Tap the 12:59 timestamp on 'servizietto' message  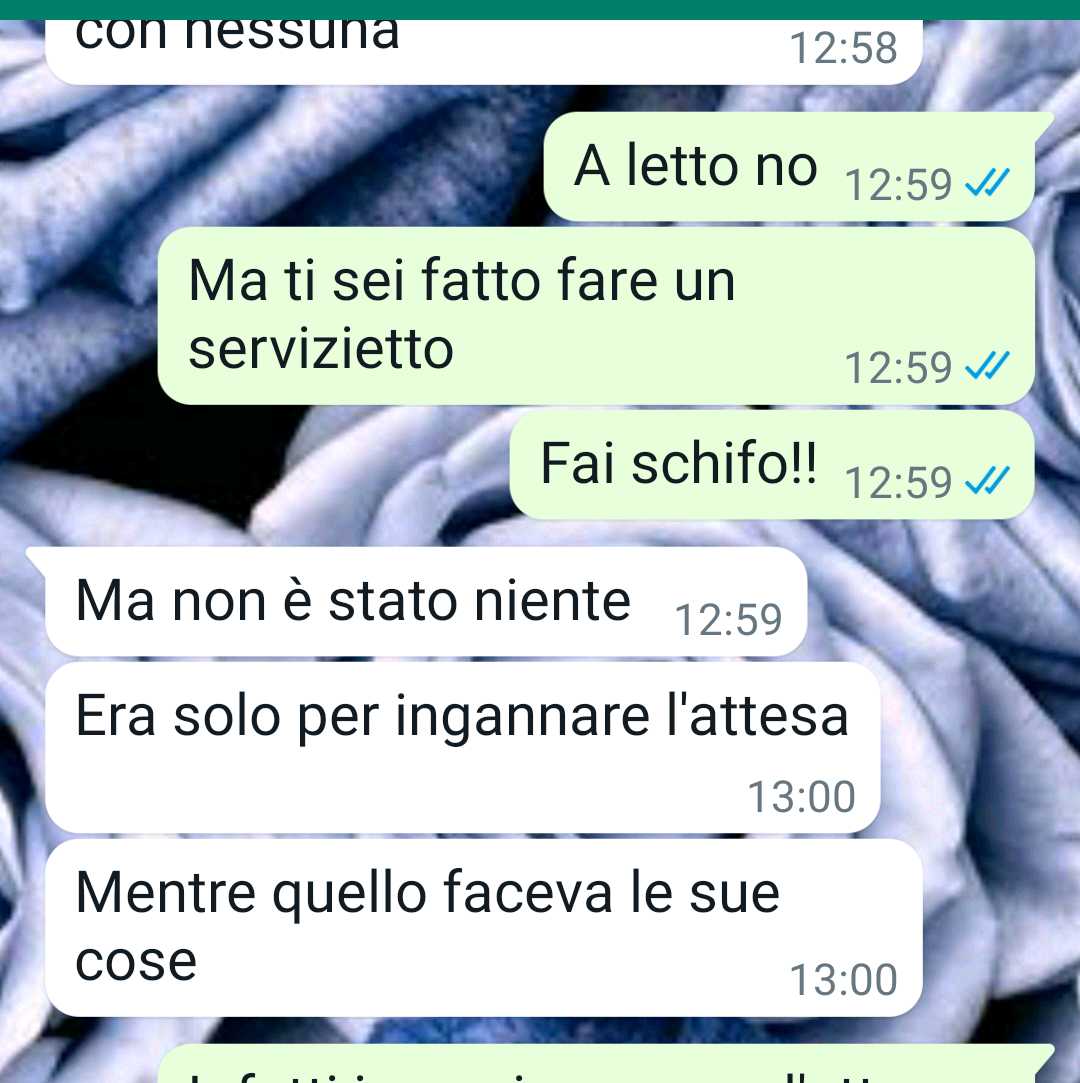click(x=898, y=367)
